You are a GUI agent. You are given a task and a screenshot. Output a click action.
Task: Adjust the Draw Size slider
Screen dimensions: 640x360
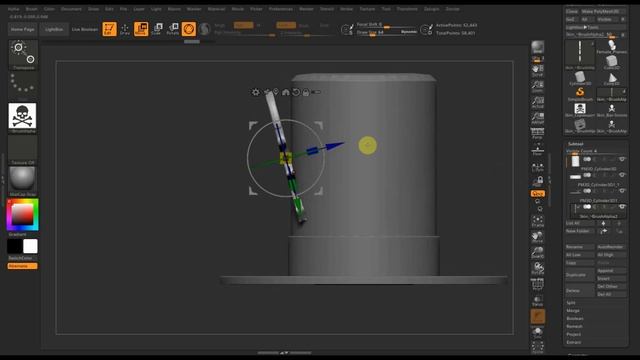[387, 33]
